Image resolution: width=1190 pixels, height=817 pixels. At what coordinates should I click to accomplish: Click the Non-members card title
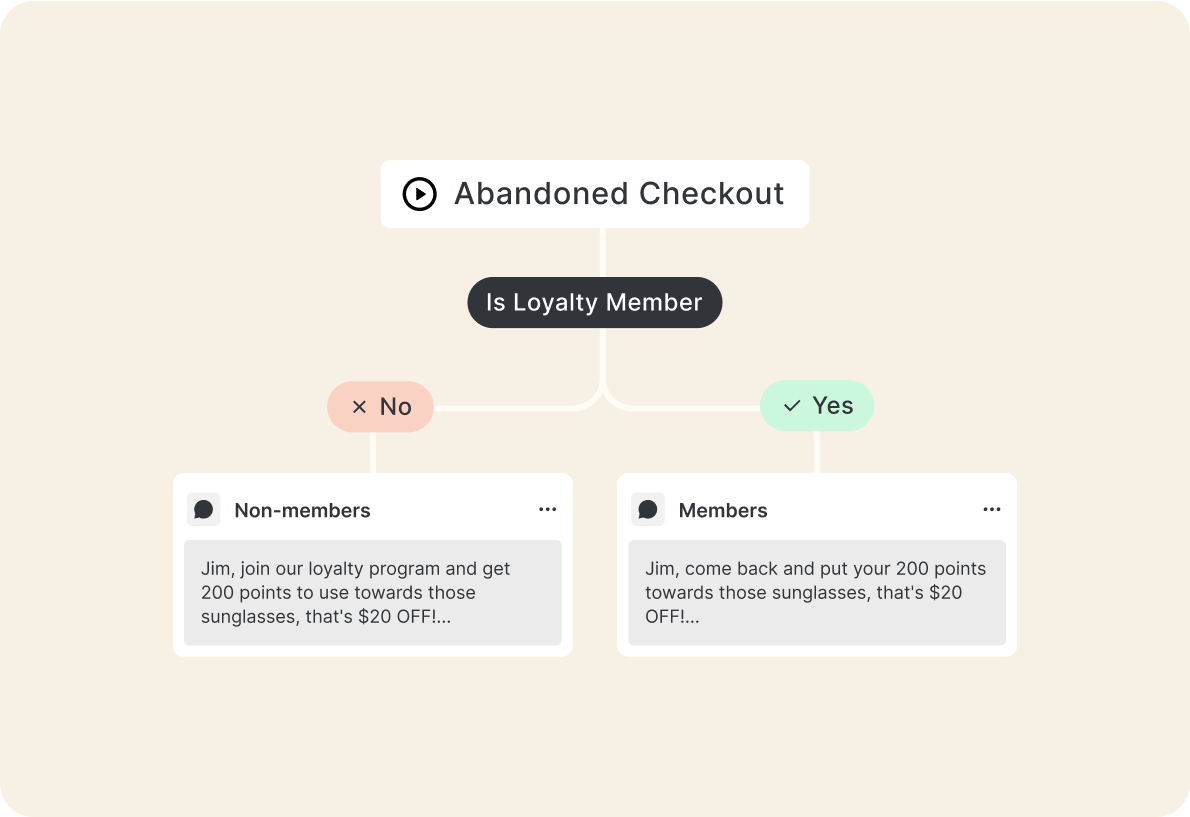click(x=302, y=511)
